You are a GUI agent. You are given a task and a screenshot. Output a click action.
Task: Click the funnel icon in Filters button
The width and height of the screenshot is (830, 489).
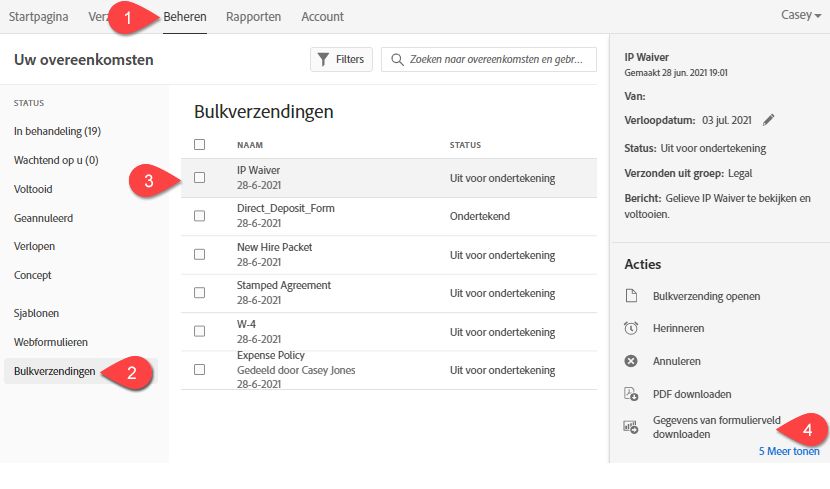click(x=323, y=59)
